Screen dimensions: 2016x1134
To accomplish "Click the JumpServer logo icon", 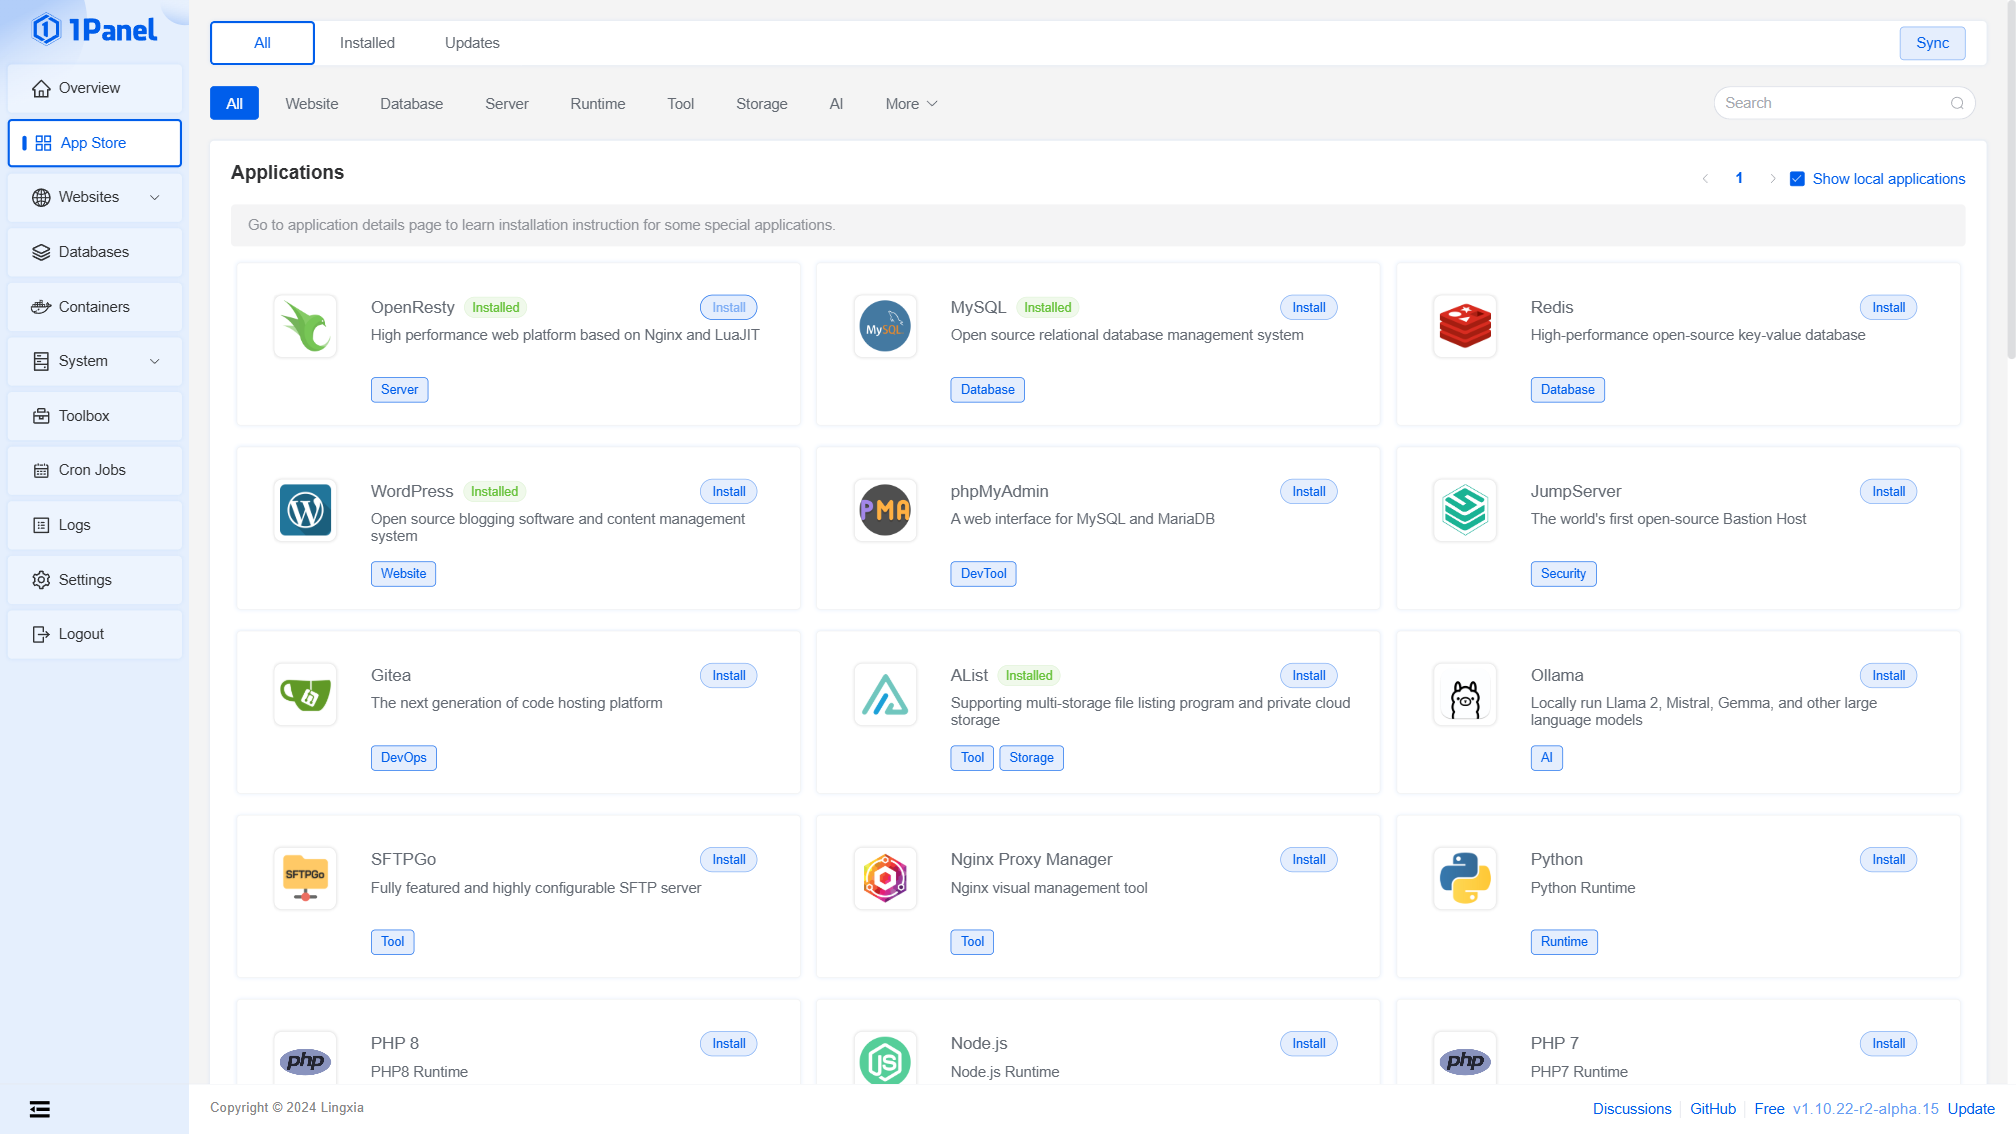I will click(1464, 510).
